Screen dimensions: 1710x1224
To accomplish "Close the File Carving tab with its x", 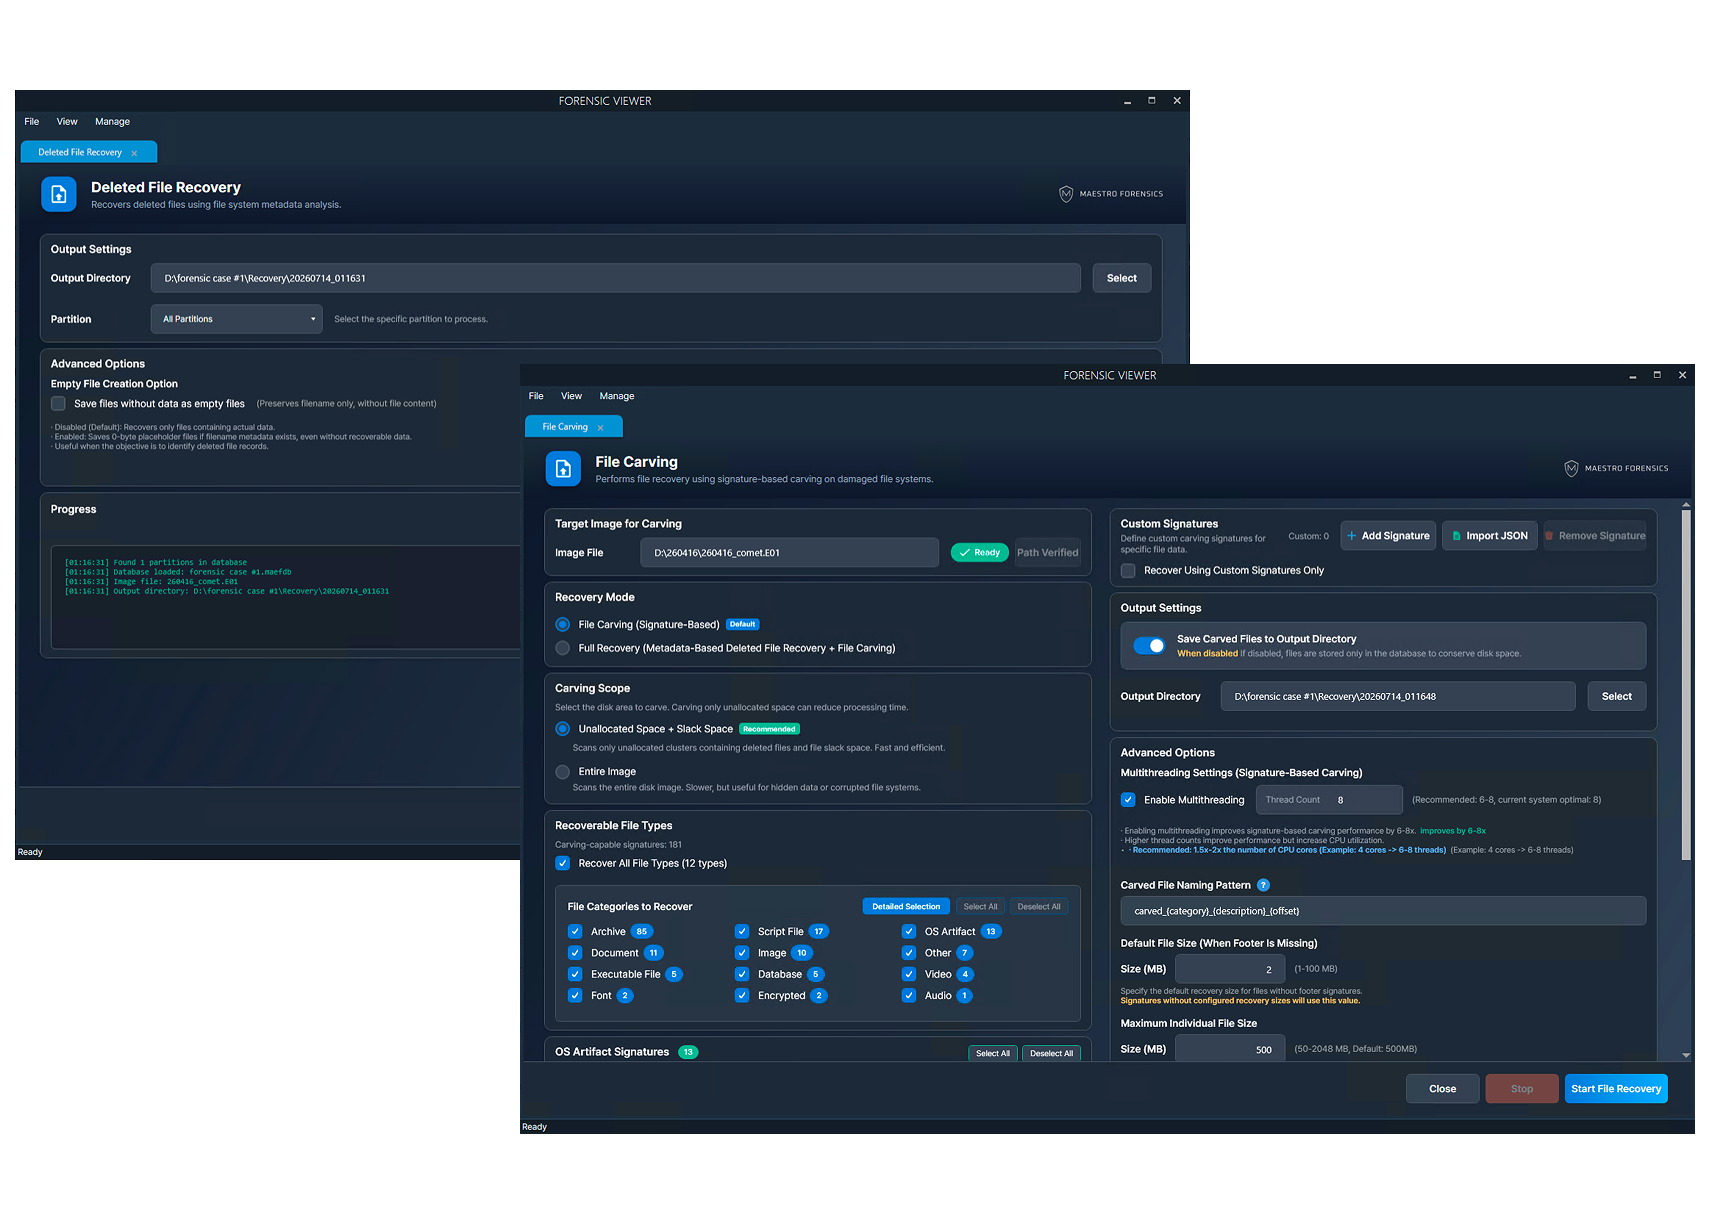I will (600, 428).
